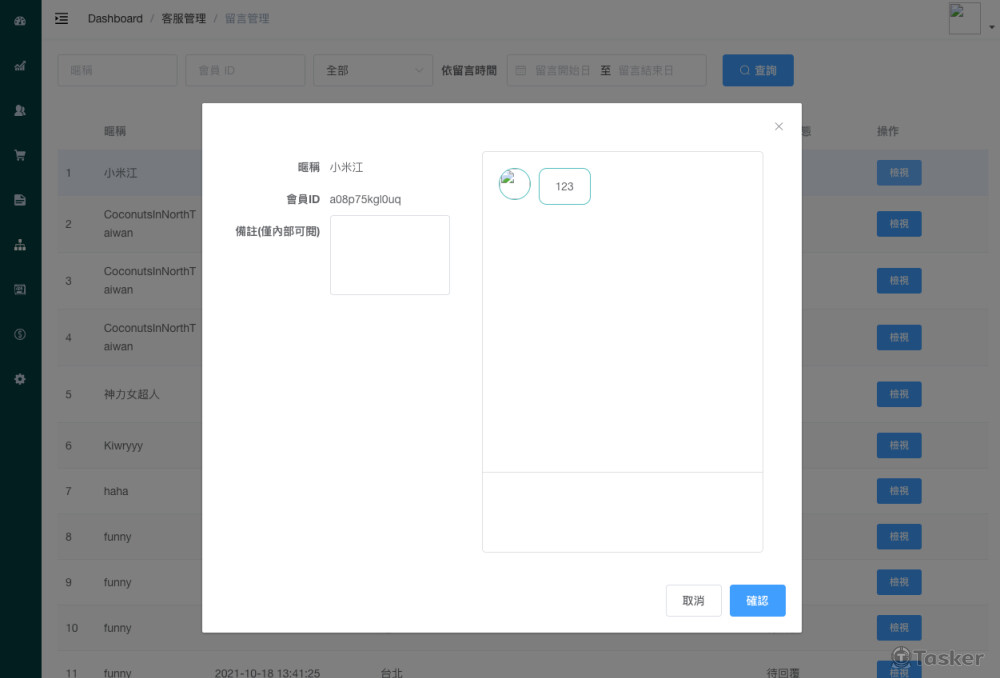Click the document sidebar icon
The height and width of the screenshot is (678, 1000).
[20, 200]
